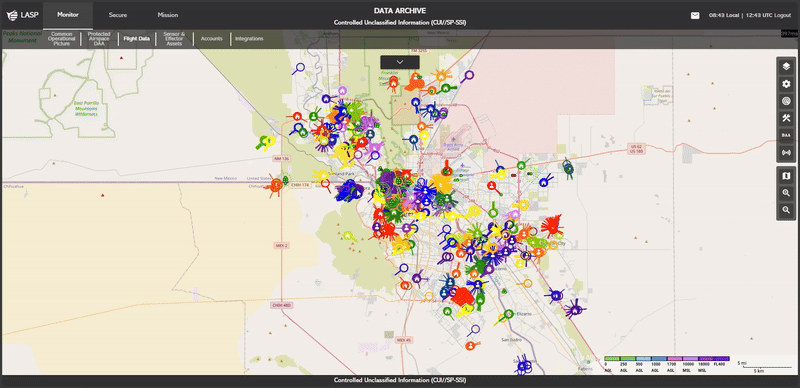Click the 08:43 Local time display
The height and width of the screenshot is (388, 800).
click(723, 15)
